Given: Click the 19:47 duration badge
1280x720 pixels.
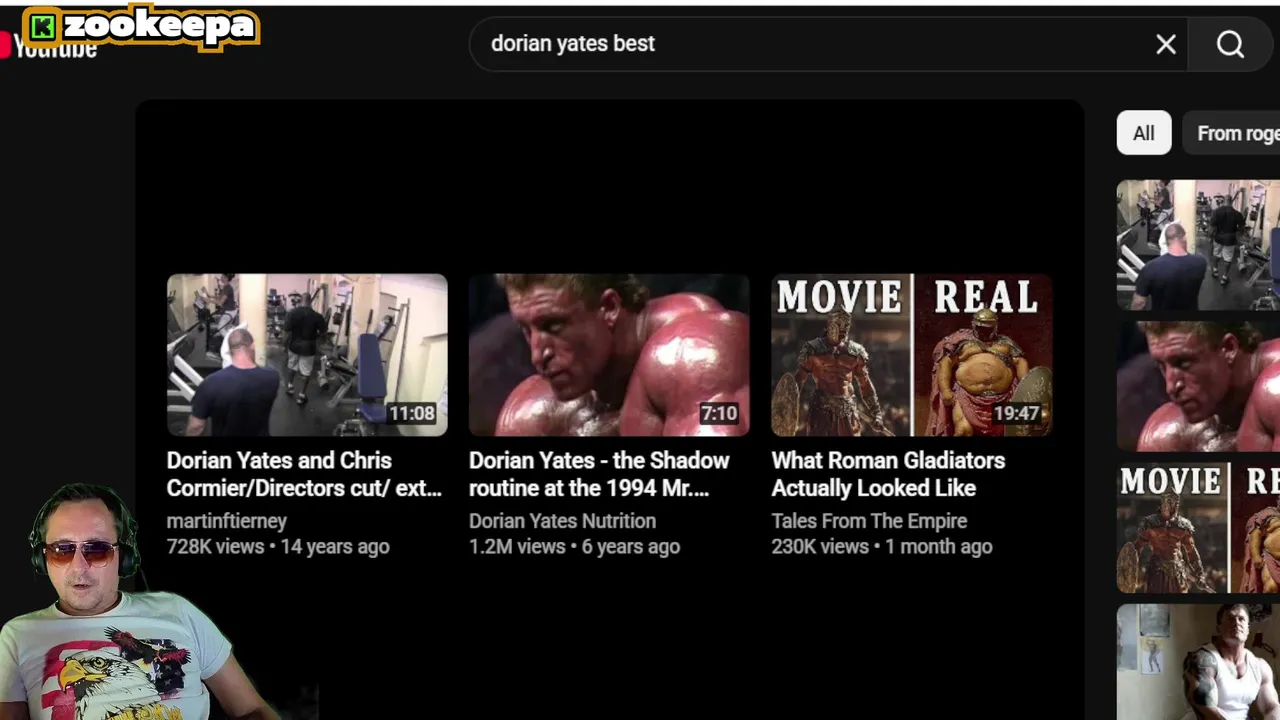Looking at the screenshot, I should pos(1017,413).
